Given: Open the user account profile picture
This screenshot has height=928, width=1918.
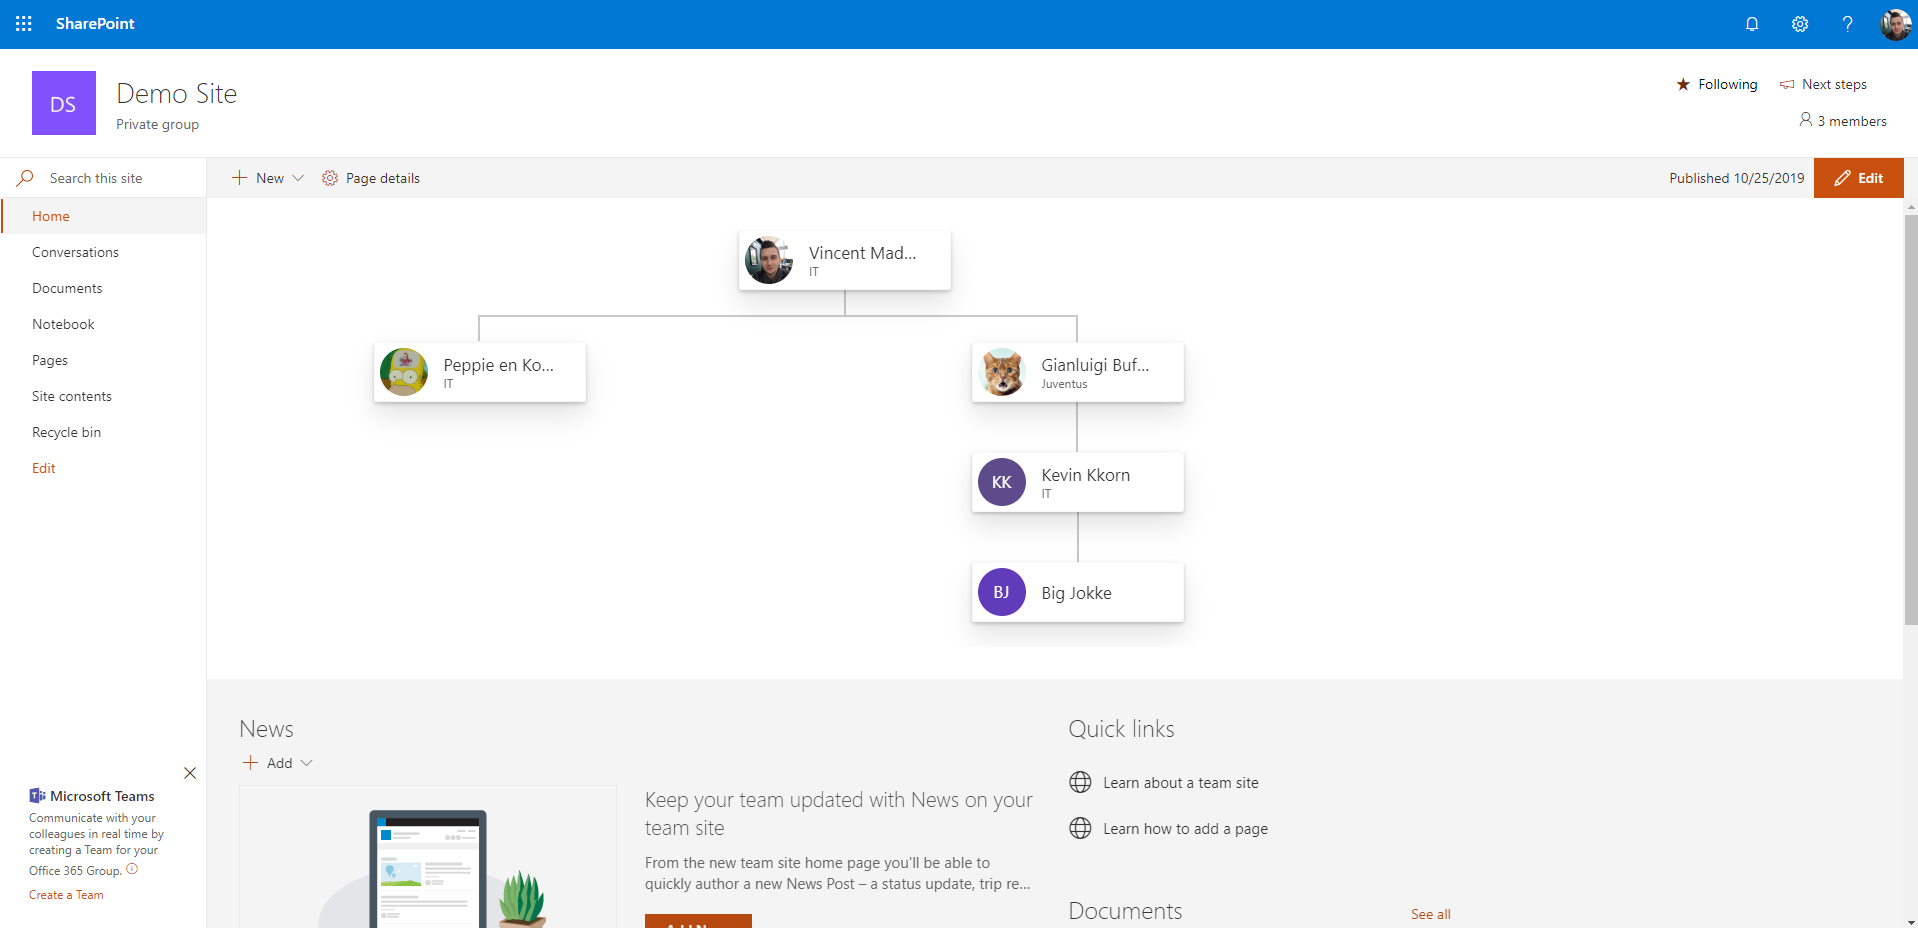Looking at the screenshot, I should 1895,24.
